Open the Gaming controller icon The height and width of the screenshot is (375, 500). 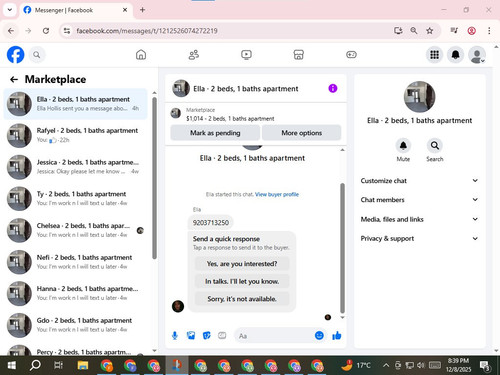(x=351, y=55)
